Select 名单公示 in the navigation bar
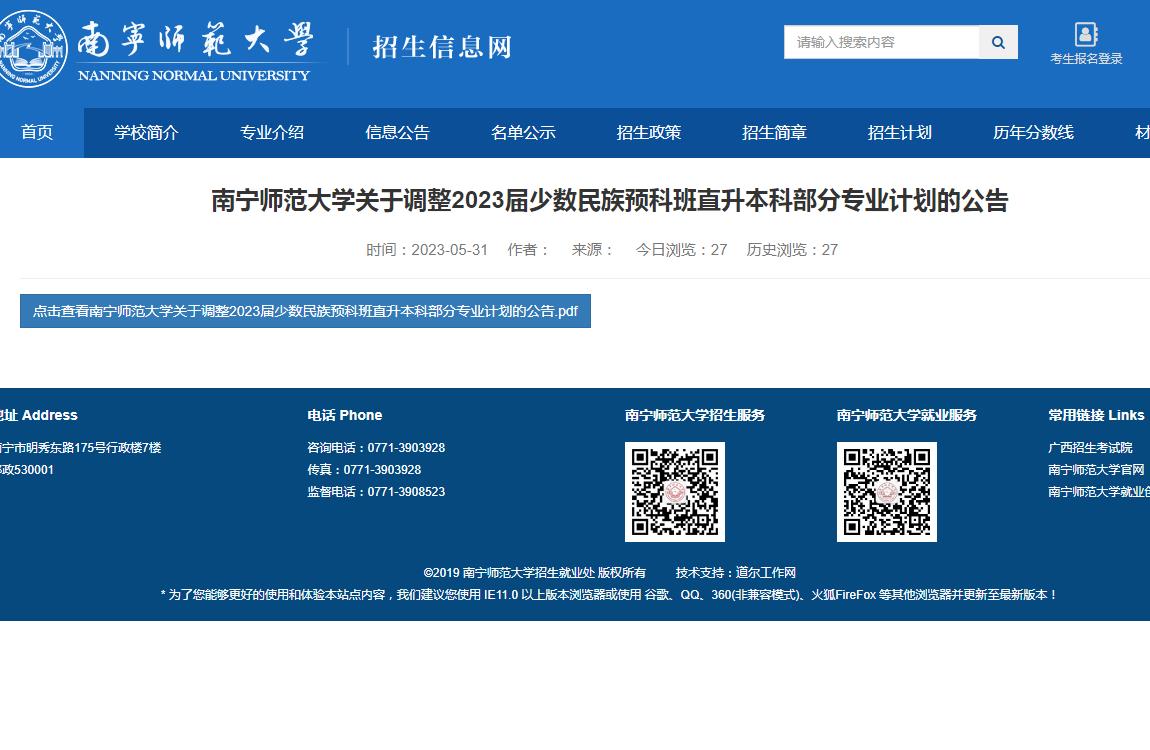Image resolution: width=1150 pixels, height=750 pixels. [x=524, y=133]
